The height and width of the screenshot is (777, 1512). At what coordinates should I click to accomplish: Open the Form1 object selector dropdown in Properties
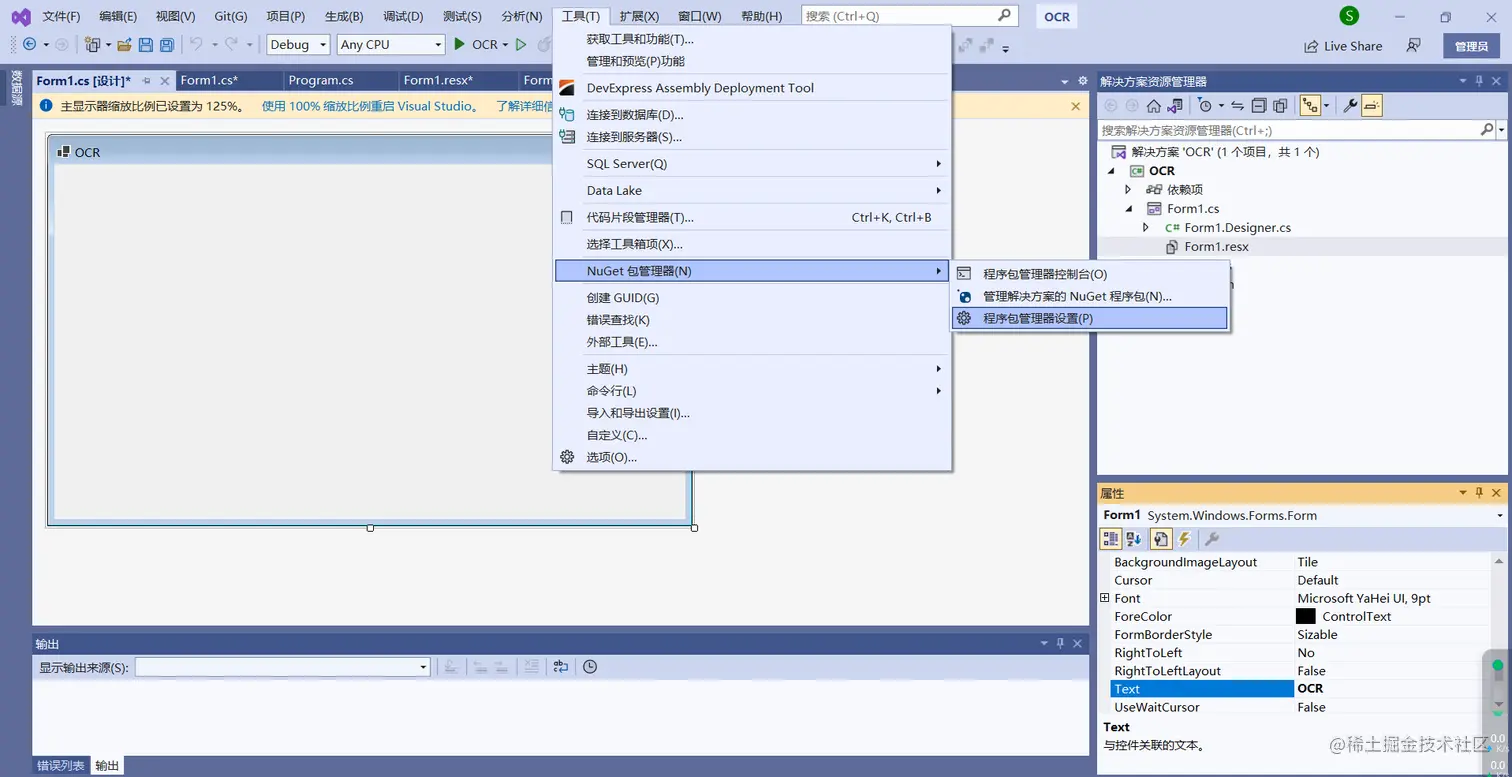click(1500, 516)
